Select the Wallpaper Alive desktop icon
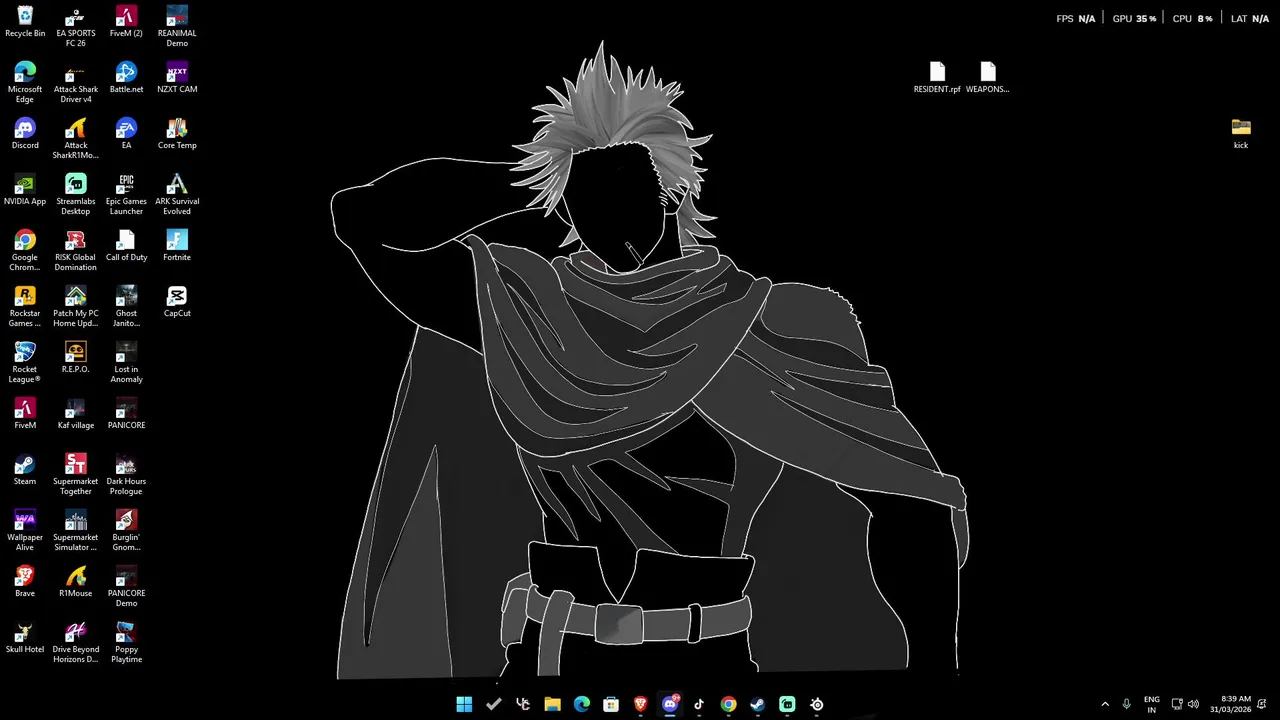Image resolution: width=1280 pixels, height=720 pixels. (x=25, y=531)
